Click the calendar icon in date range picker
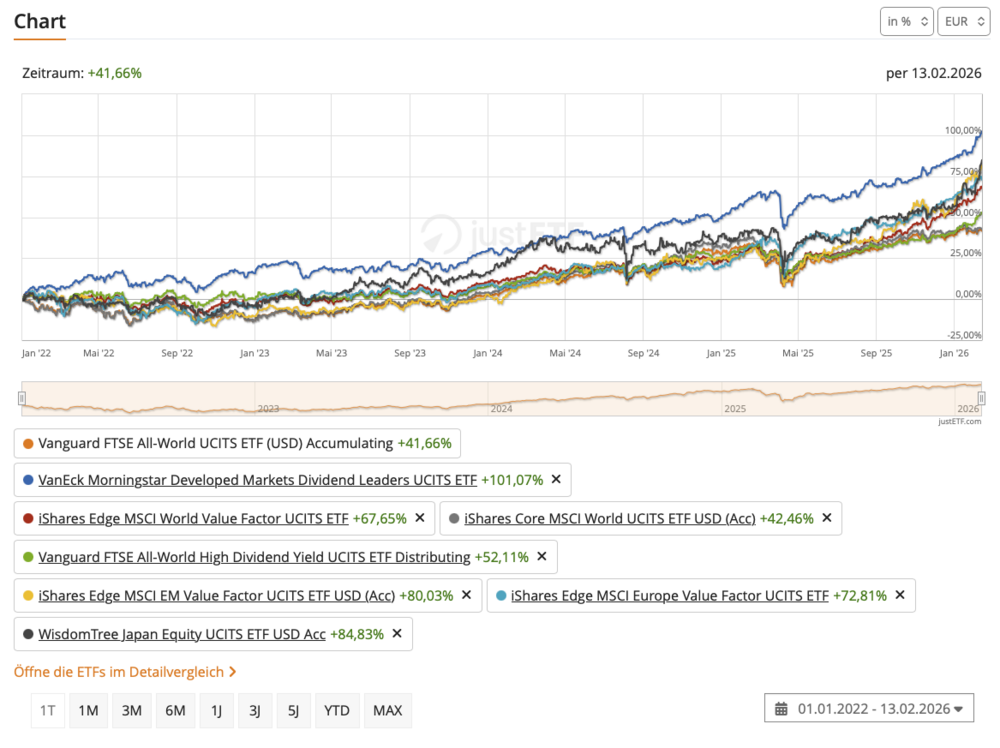This screenshot has height=748, width=1000. click(x=781, y=708)
